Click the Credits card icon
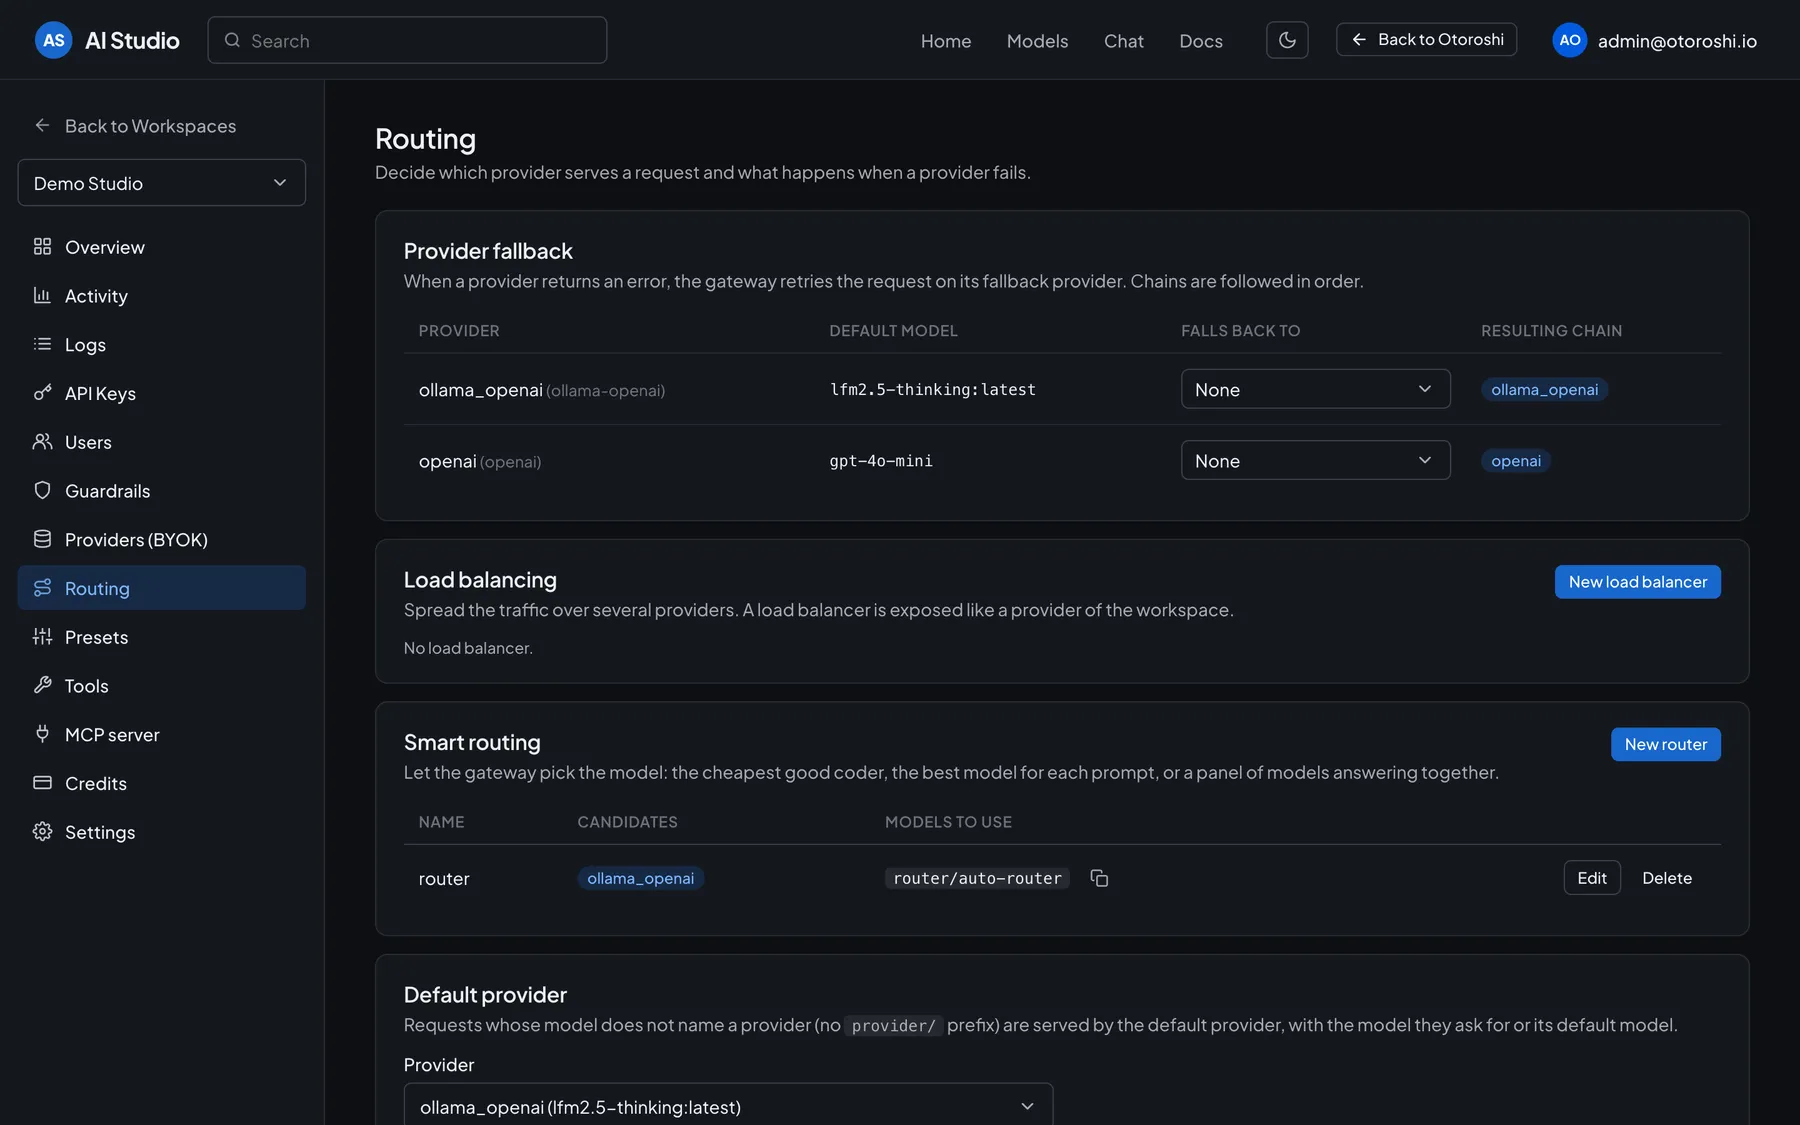1800x1125 pixels. coord(42,783)
